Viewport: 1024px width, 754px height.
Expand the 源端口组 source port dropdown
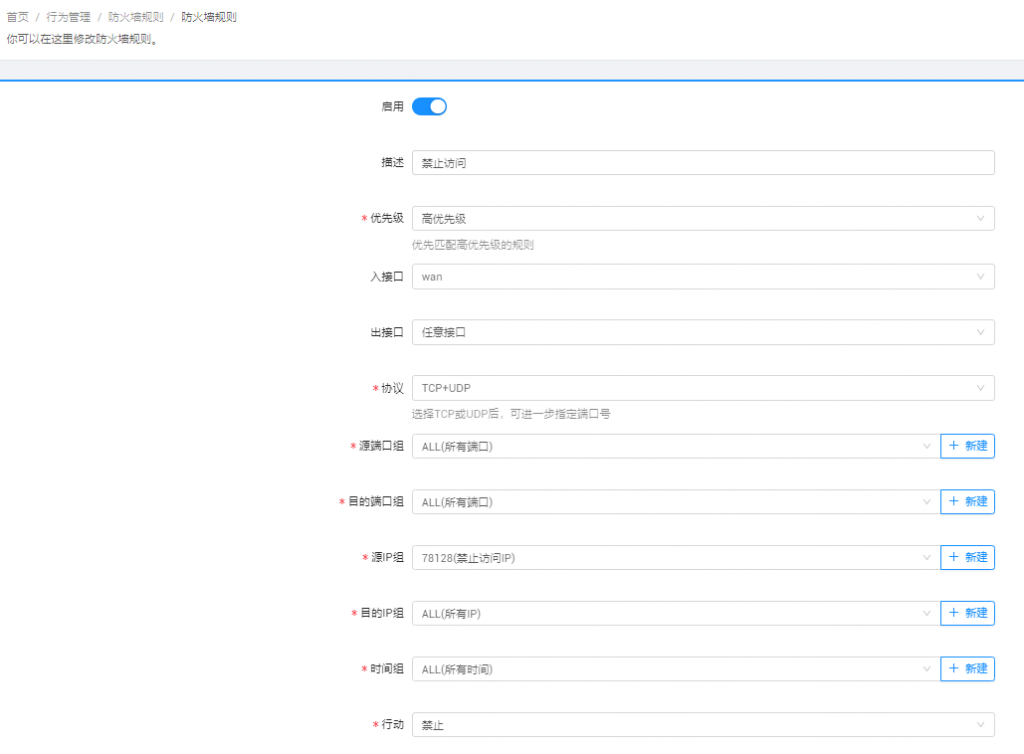(675, 446)
